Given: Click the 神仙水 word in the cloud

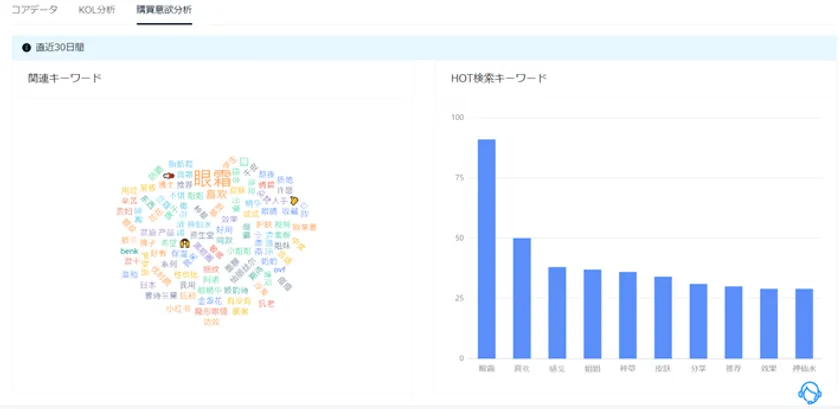Looking at the screenshot, I should coord(199,224).
